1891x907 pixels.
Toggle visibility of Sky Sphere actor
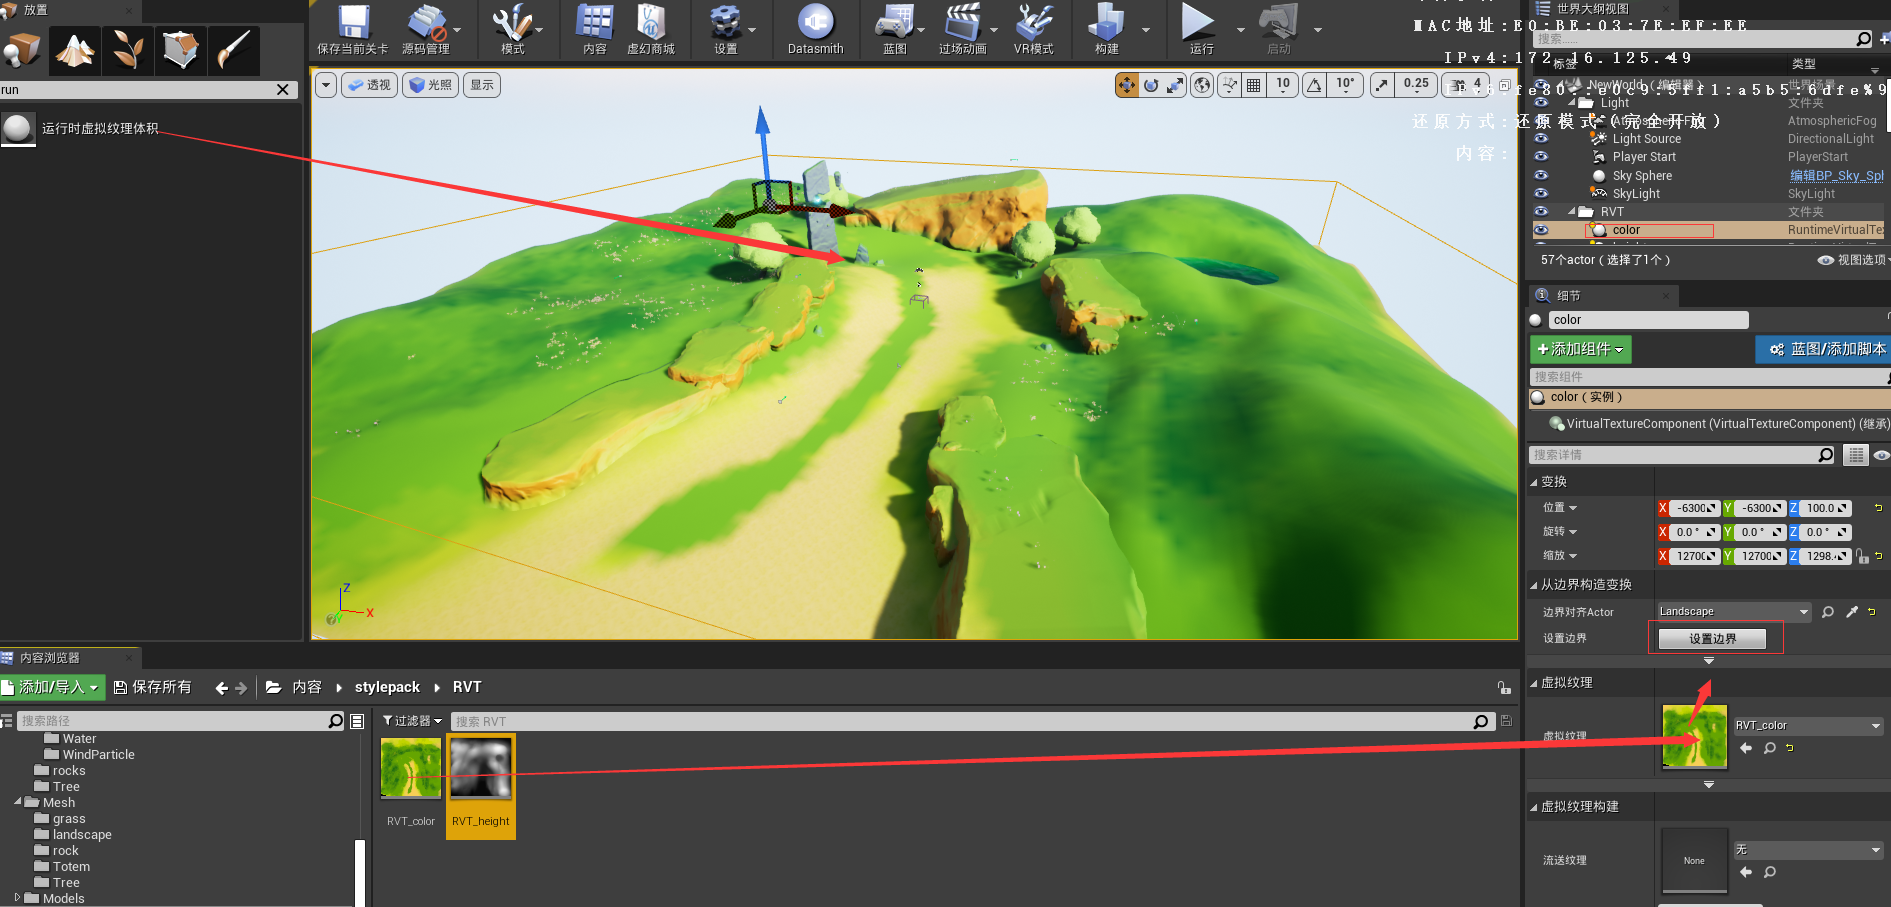point(1541,175)
